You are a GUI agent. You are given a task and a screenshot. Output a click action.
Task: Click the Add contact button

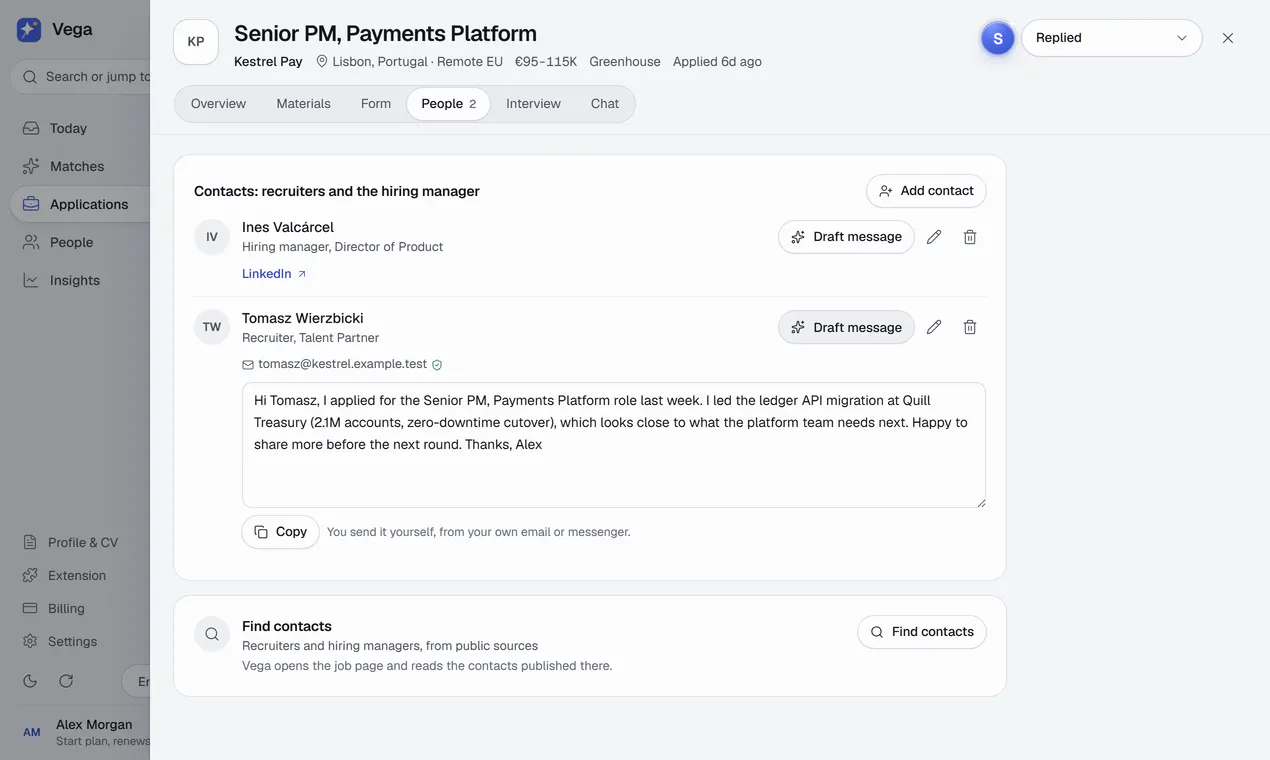pyautogui.click(x=926, y=191)
